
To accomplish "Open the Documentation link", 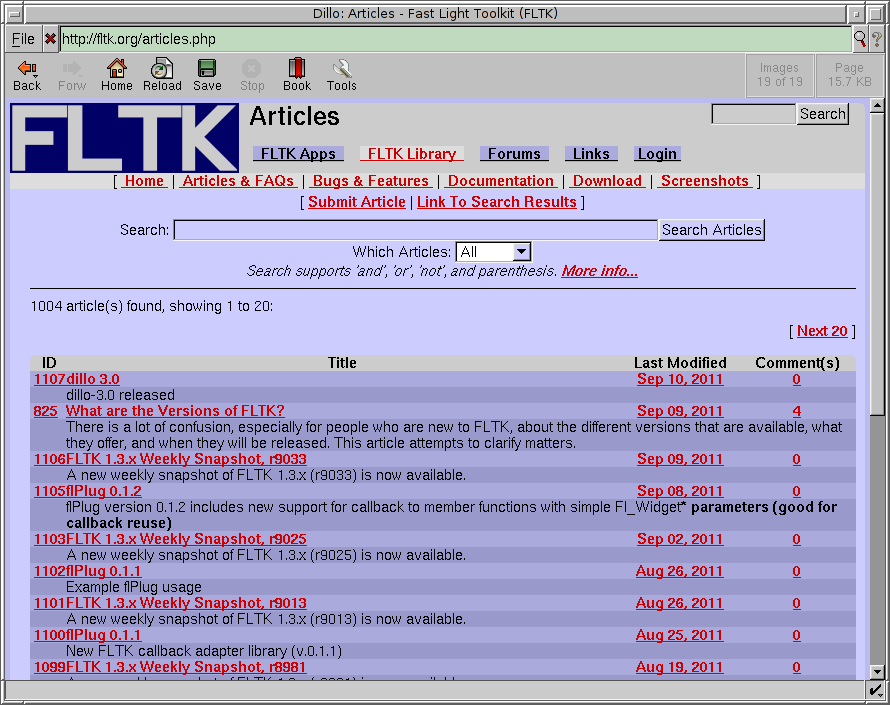I will tap(500, 181).
